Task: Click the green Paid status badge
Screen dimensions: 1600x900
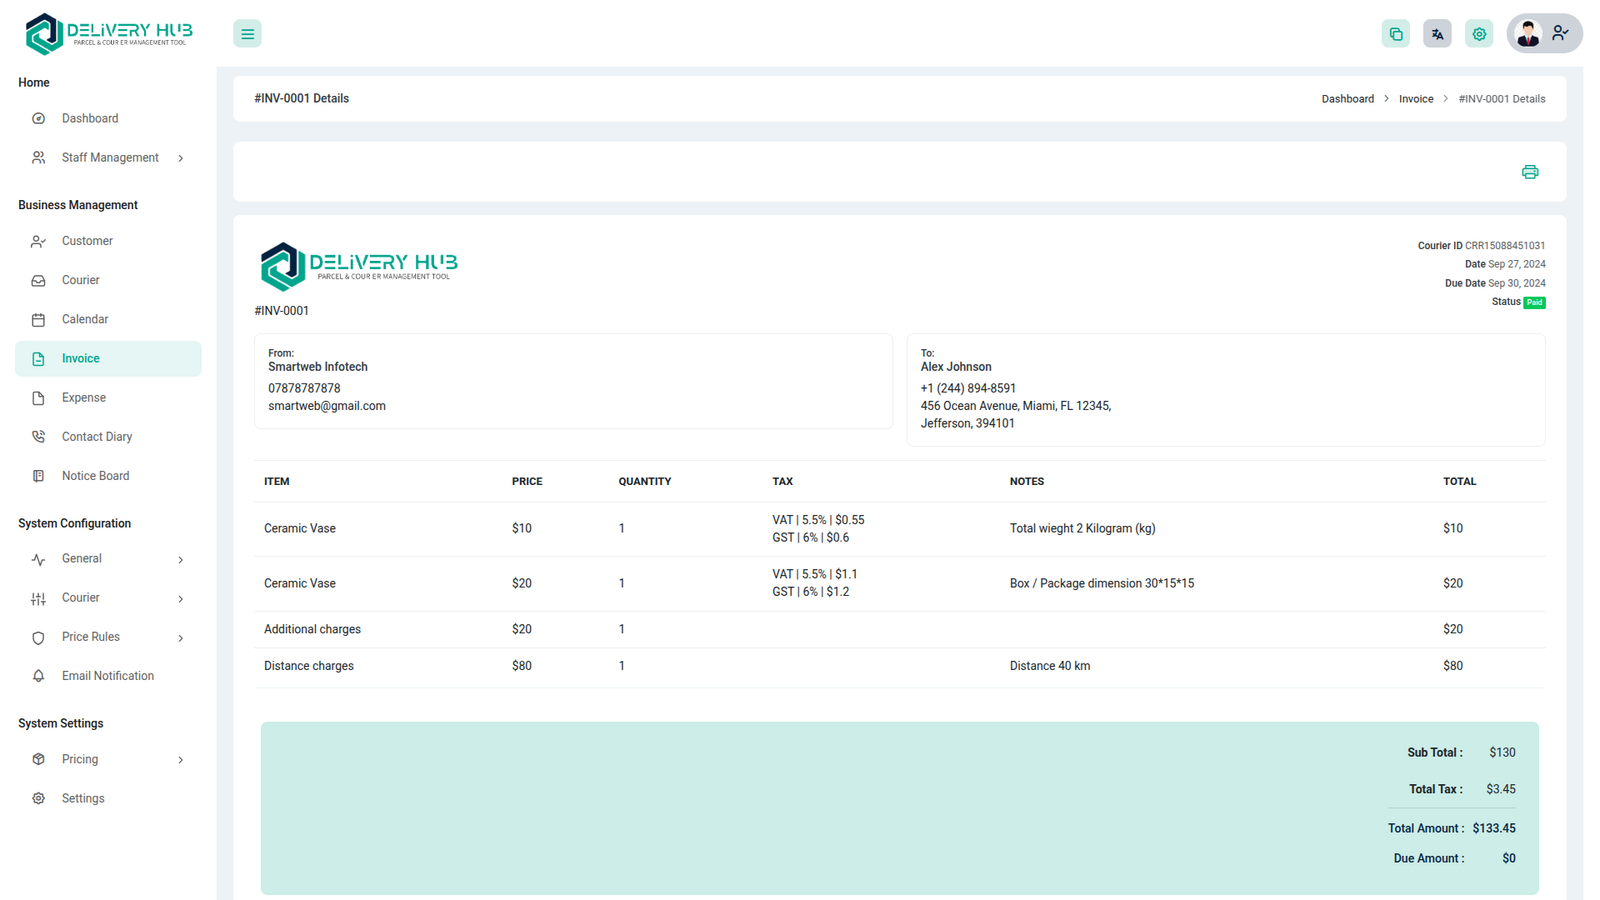Action: click(1533, 302)
